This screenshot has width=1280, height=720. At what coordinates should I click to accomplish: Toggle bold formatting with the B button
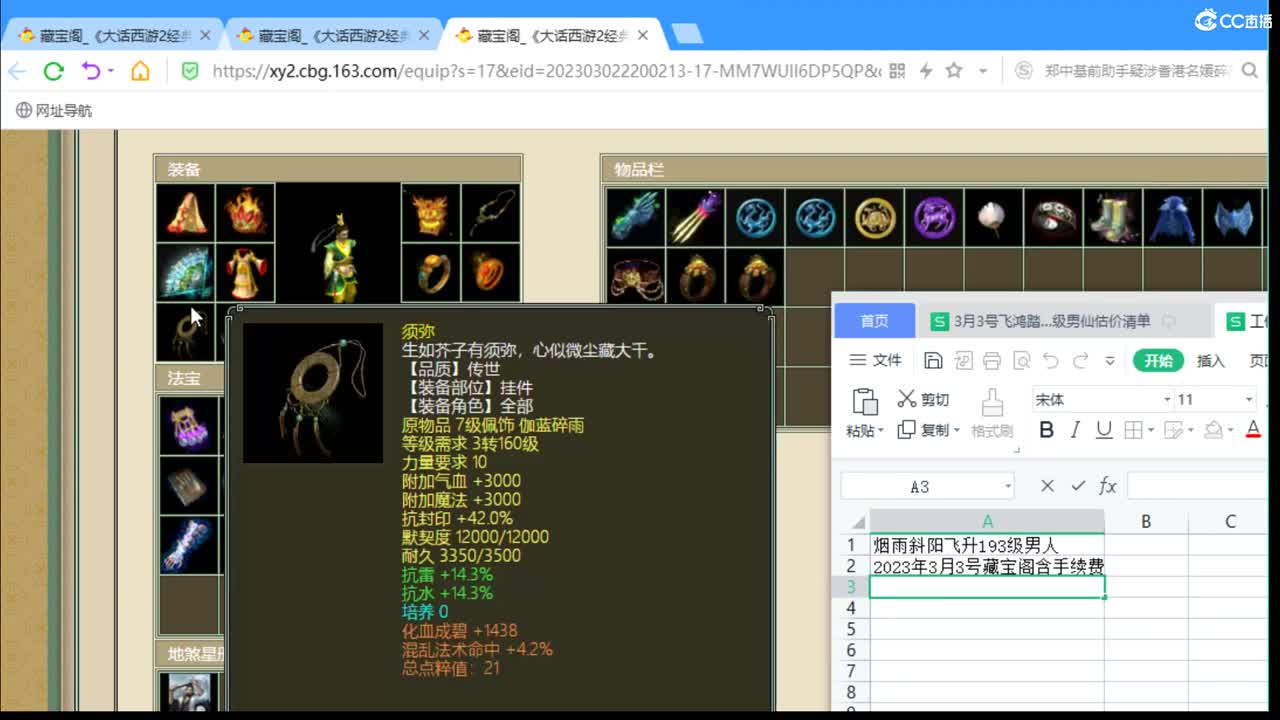pos(1047,430)
